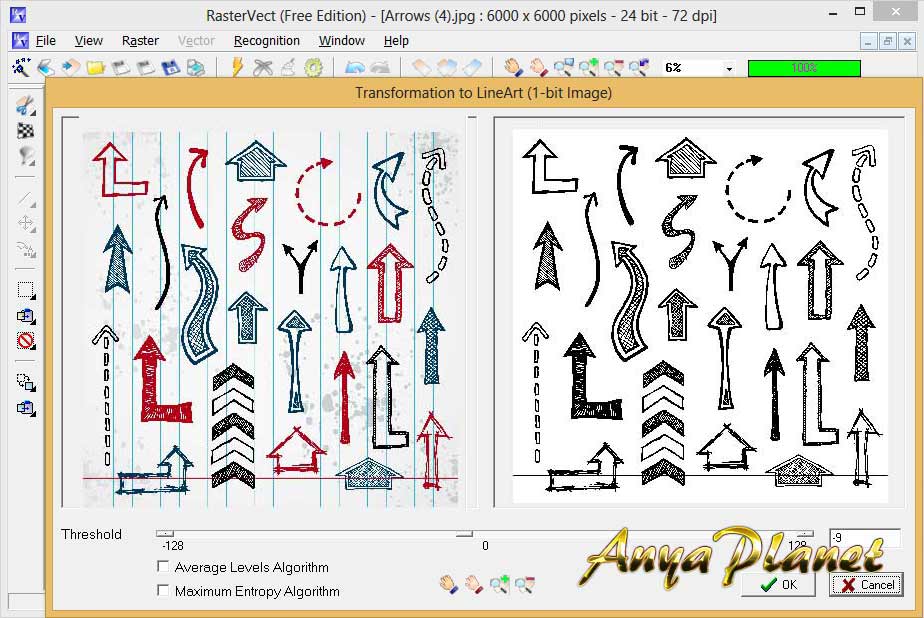Confirm with the OK button

[778, 584]
